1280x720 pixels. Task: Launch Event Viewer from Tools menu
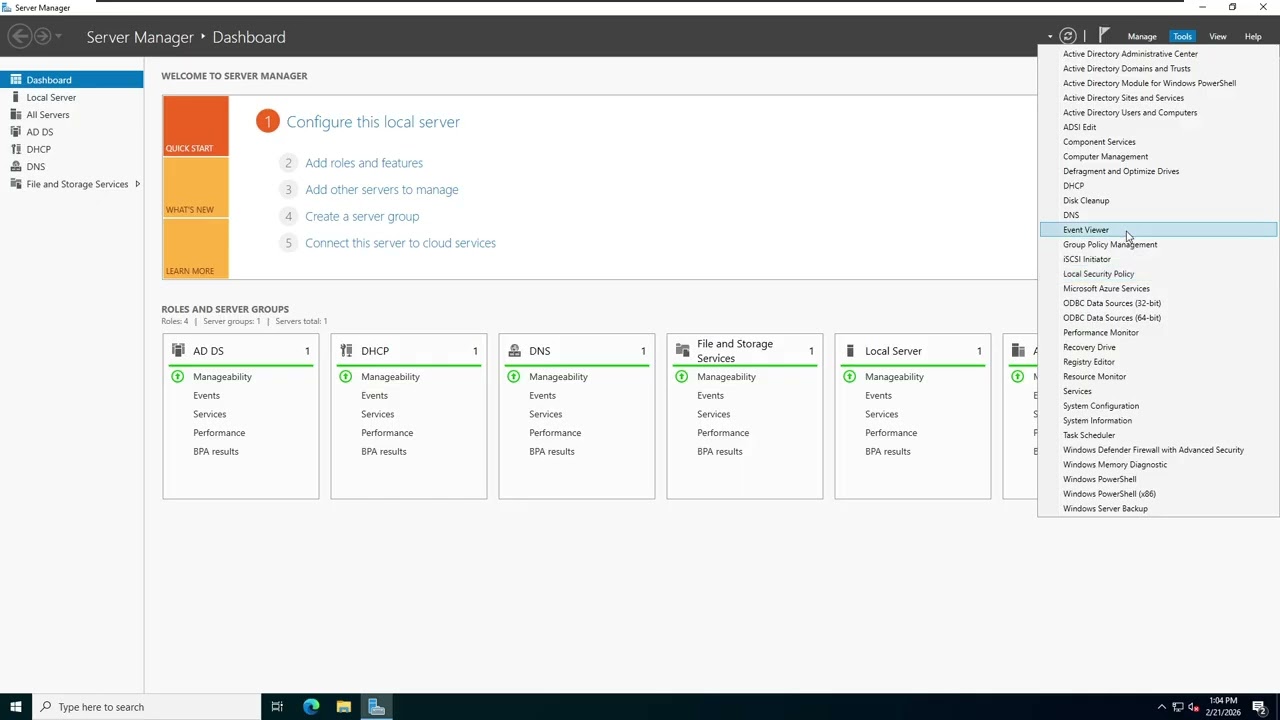(x=1158, y=230)
